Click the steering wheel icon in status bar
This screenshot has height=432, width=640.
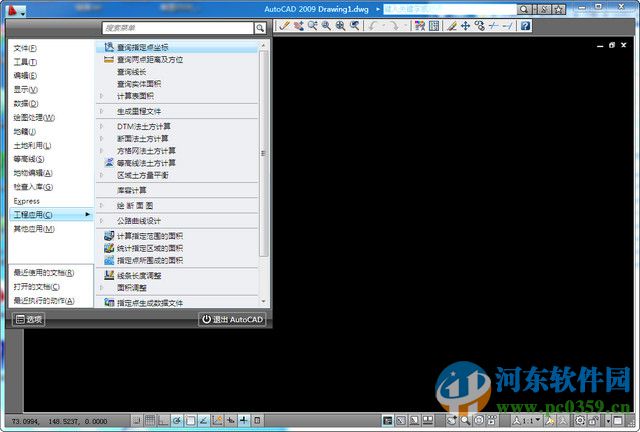point(479,420)
